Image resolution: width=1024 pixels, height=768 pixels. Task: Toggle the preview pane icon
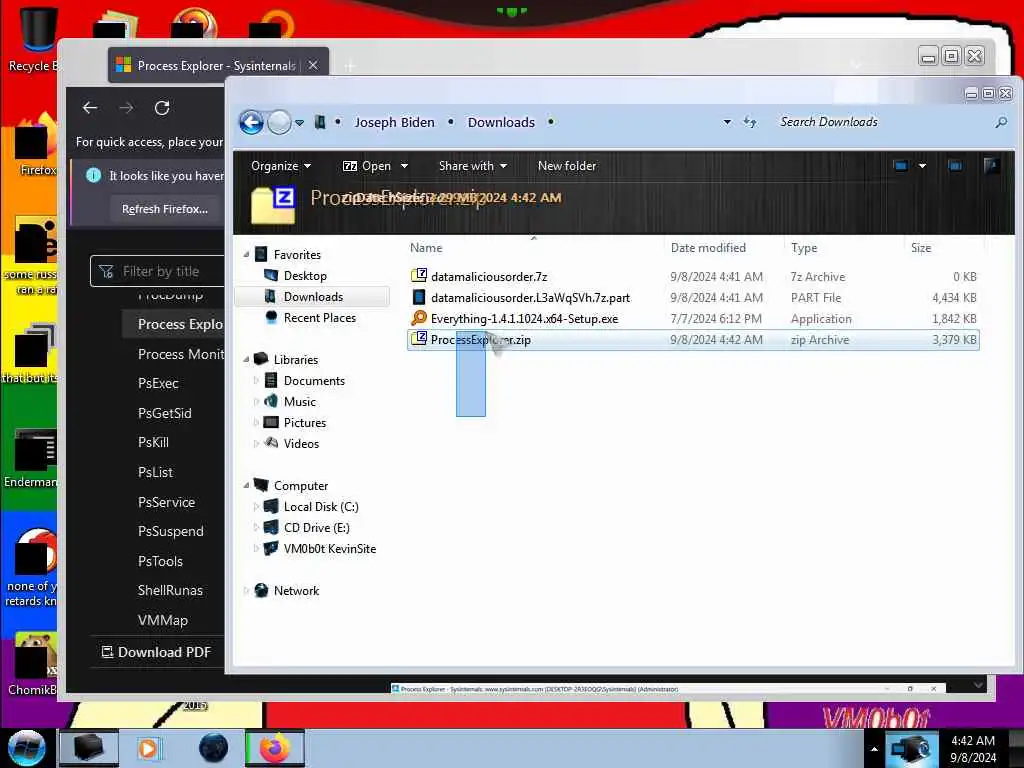tap(955, 166)
